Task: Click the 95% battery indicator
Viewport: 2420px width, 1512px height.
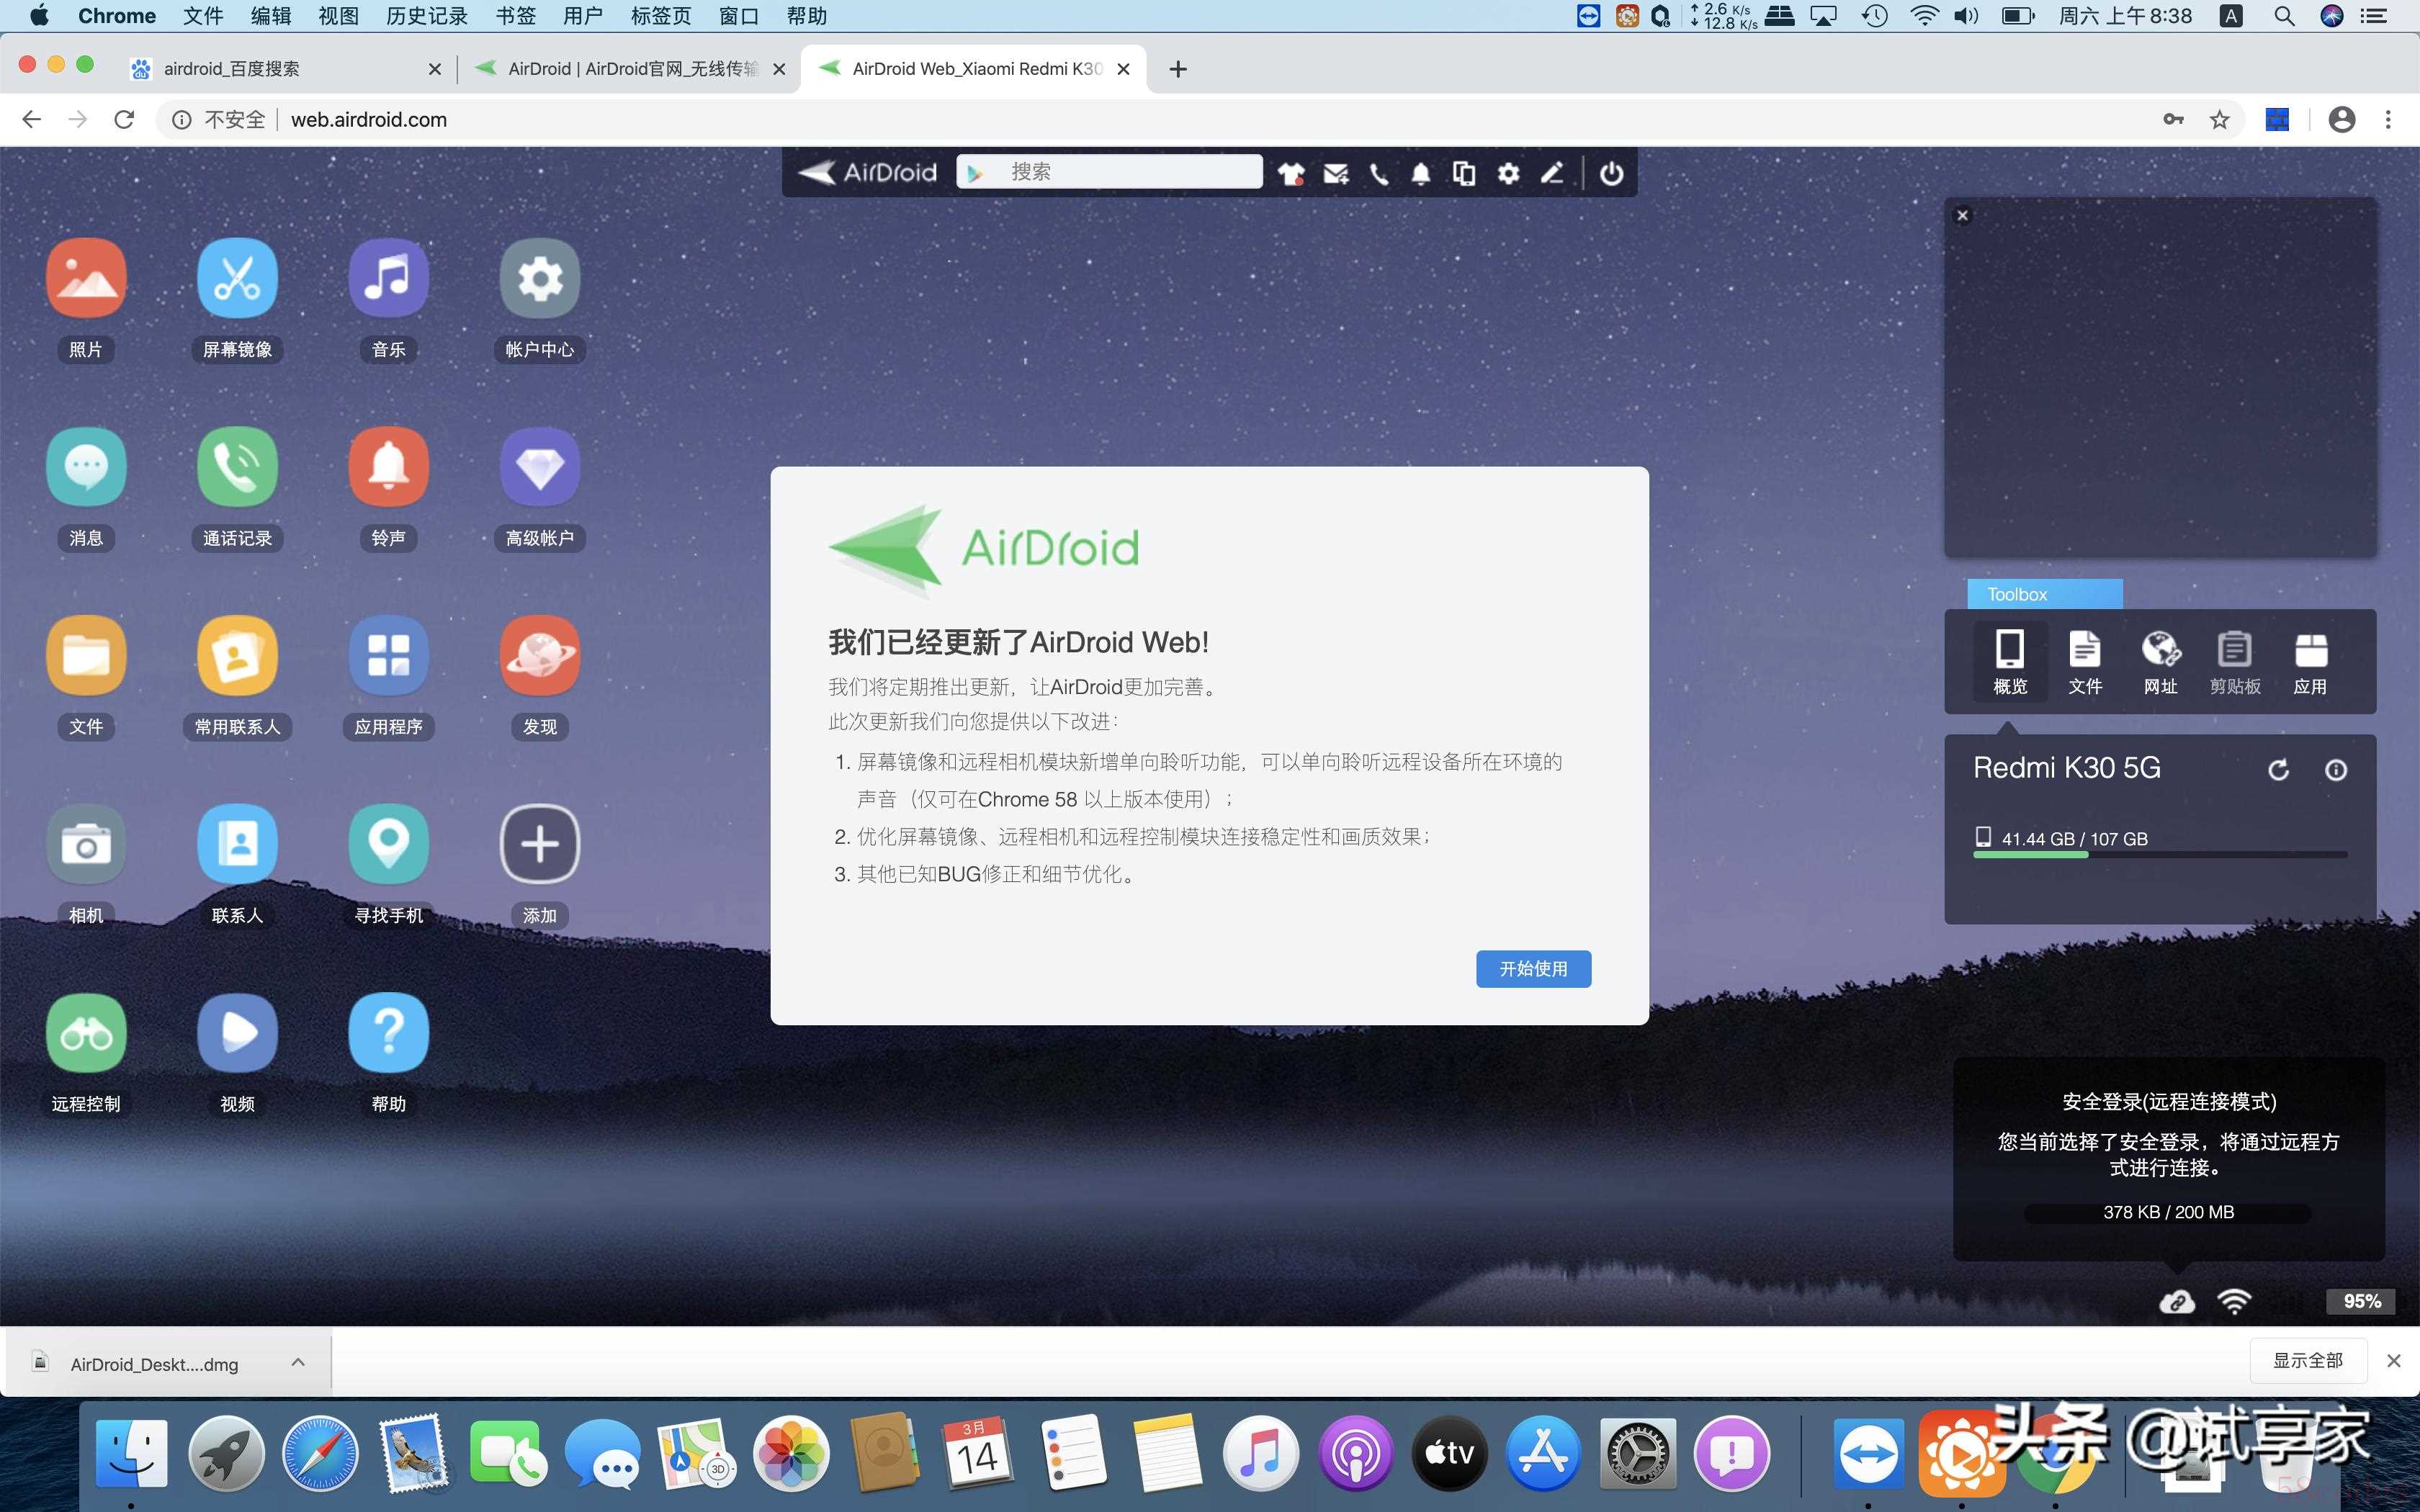Action: [2361, 1301]
